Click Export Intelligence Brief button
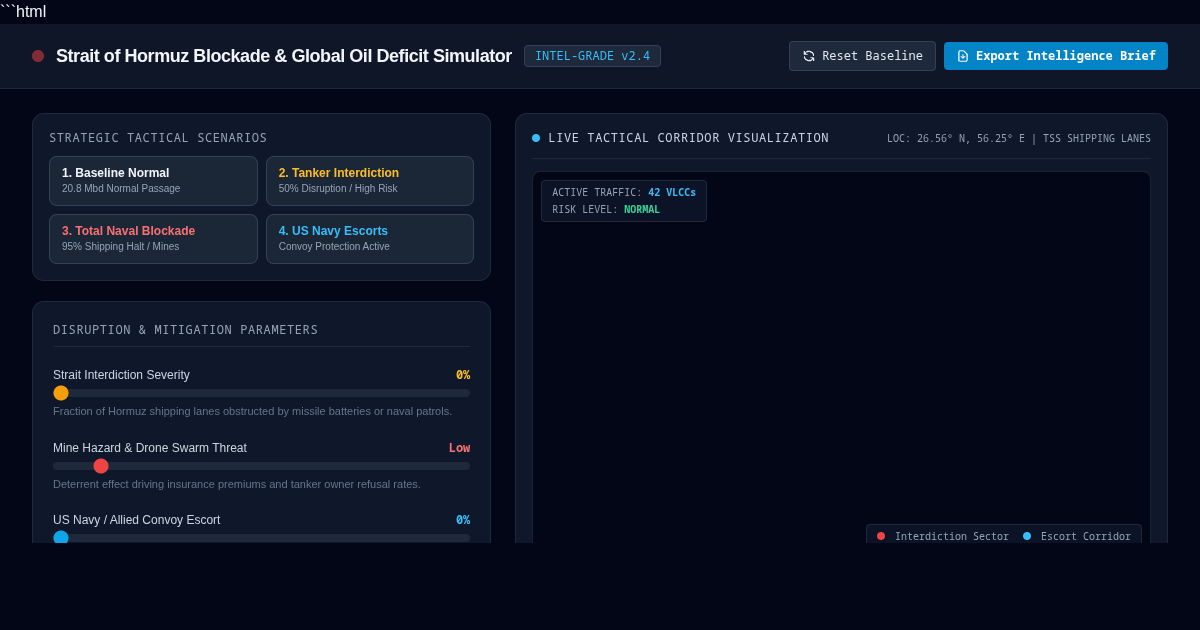Image resolution: width=1200 pixels, height=630 pixels. (x=1056, y=56)
